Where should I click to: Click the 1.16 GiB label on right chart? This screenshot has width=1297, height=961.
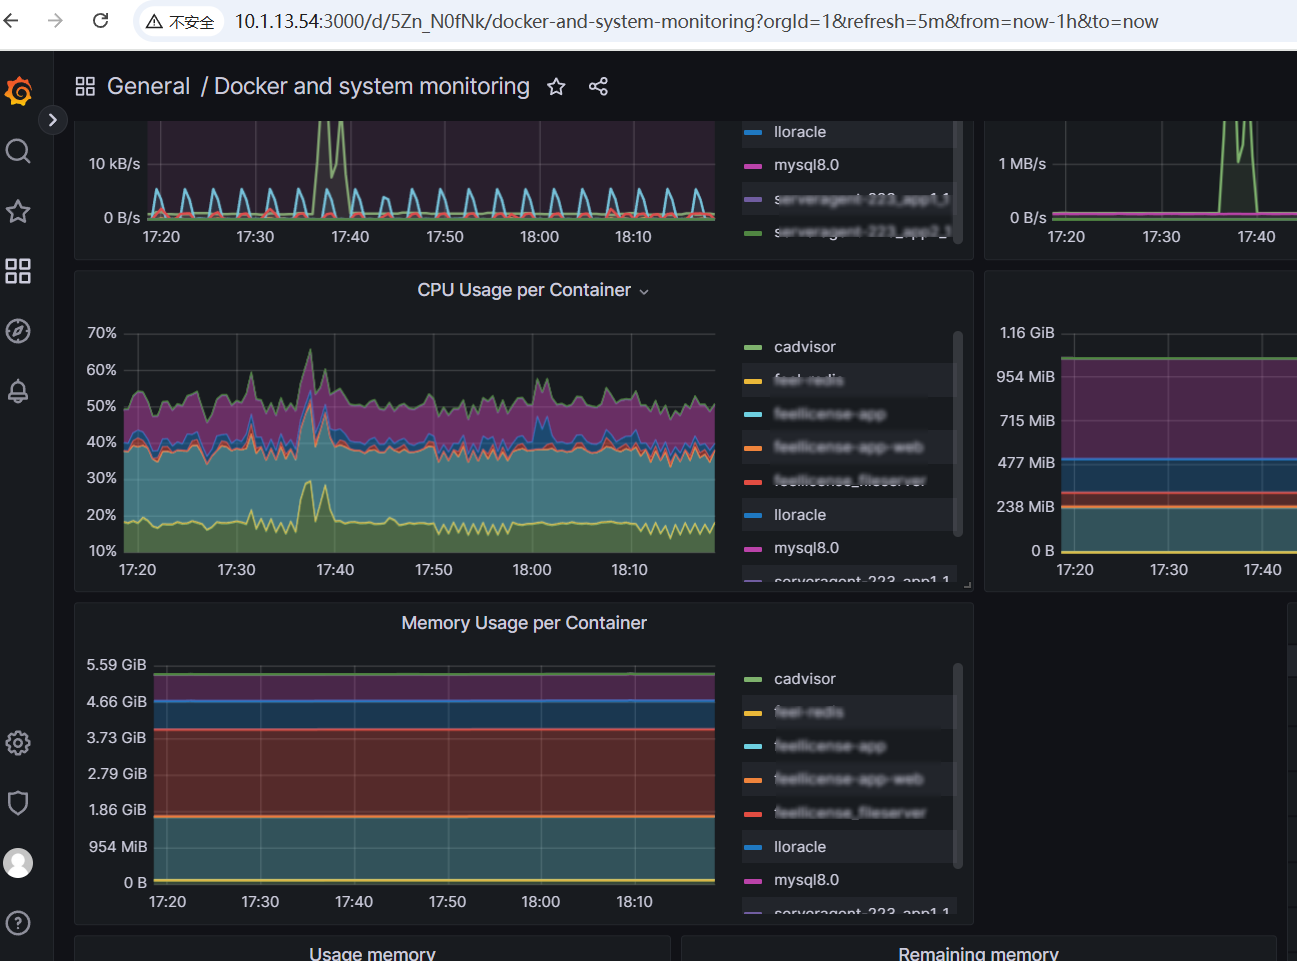(x=1027, y=333)
